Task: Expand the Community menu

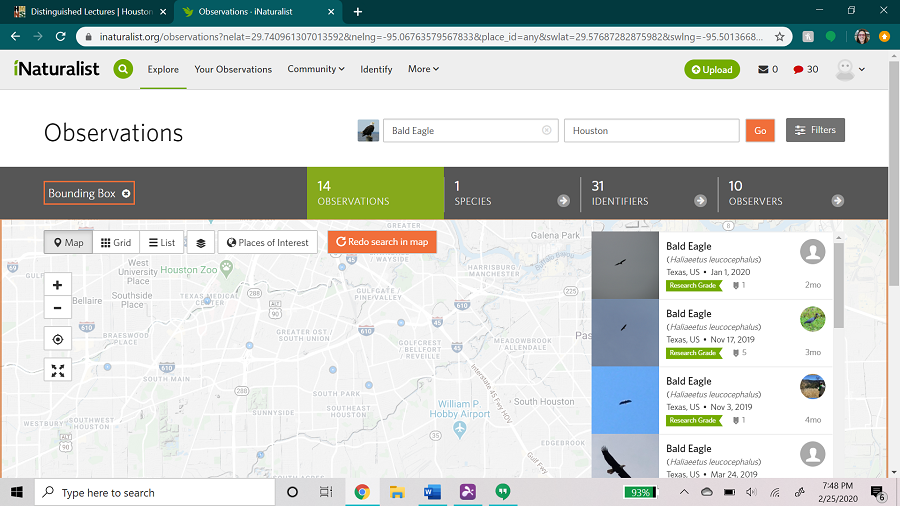Action: tap(316, 69)
